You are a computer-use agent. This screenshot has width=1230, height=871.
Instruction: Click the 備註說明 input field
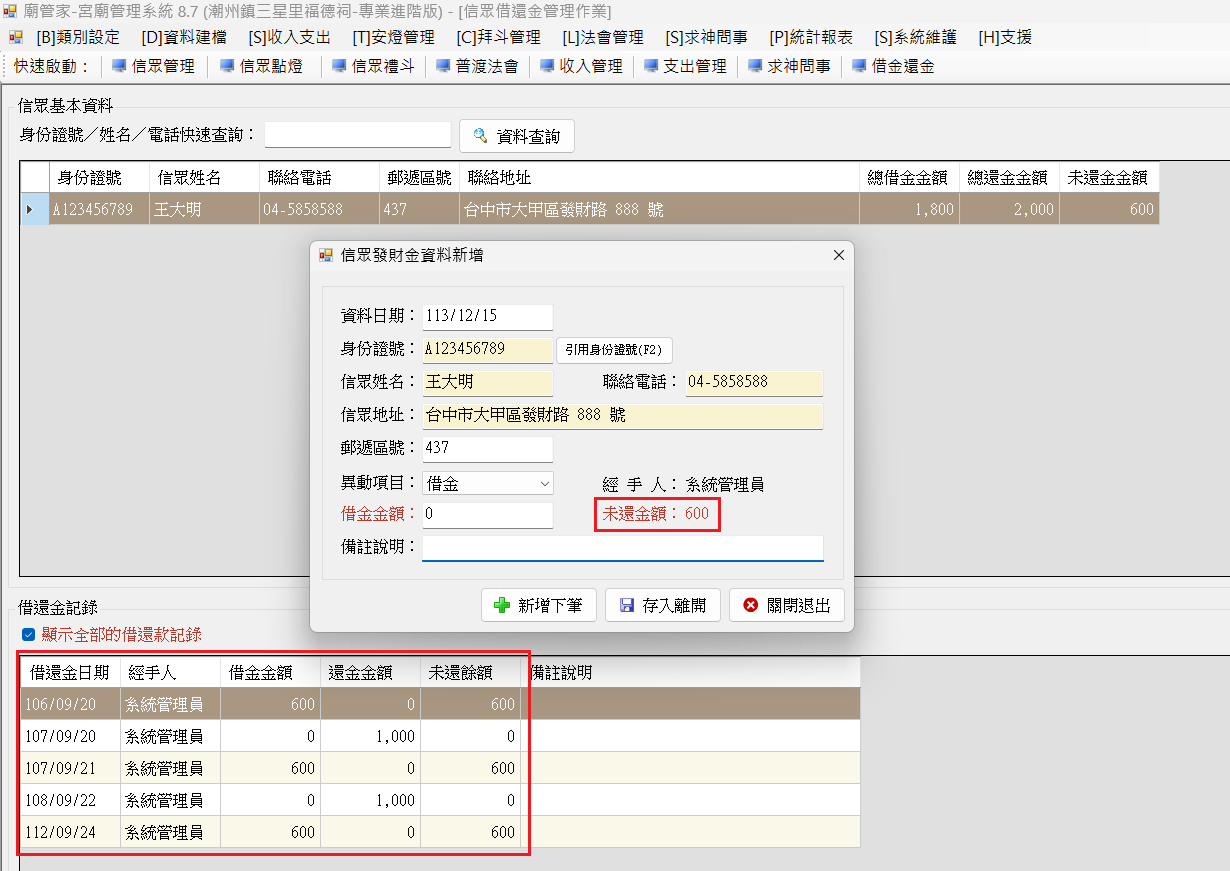[623, 548]
